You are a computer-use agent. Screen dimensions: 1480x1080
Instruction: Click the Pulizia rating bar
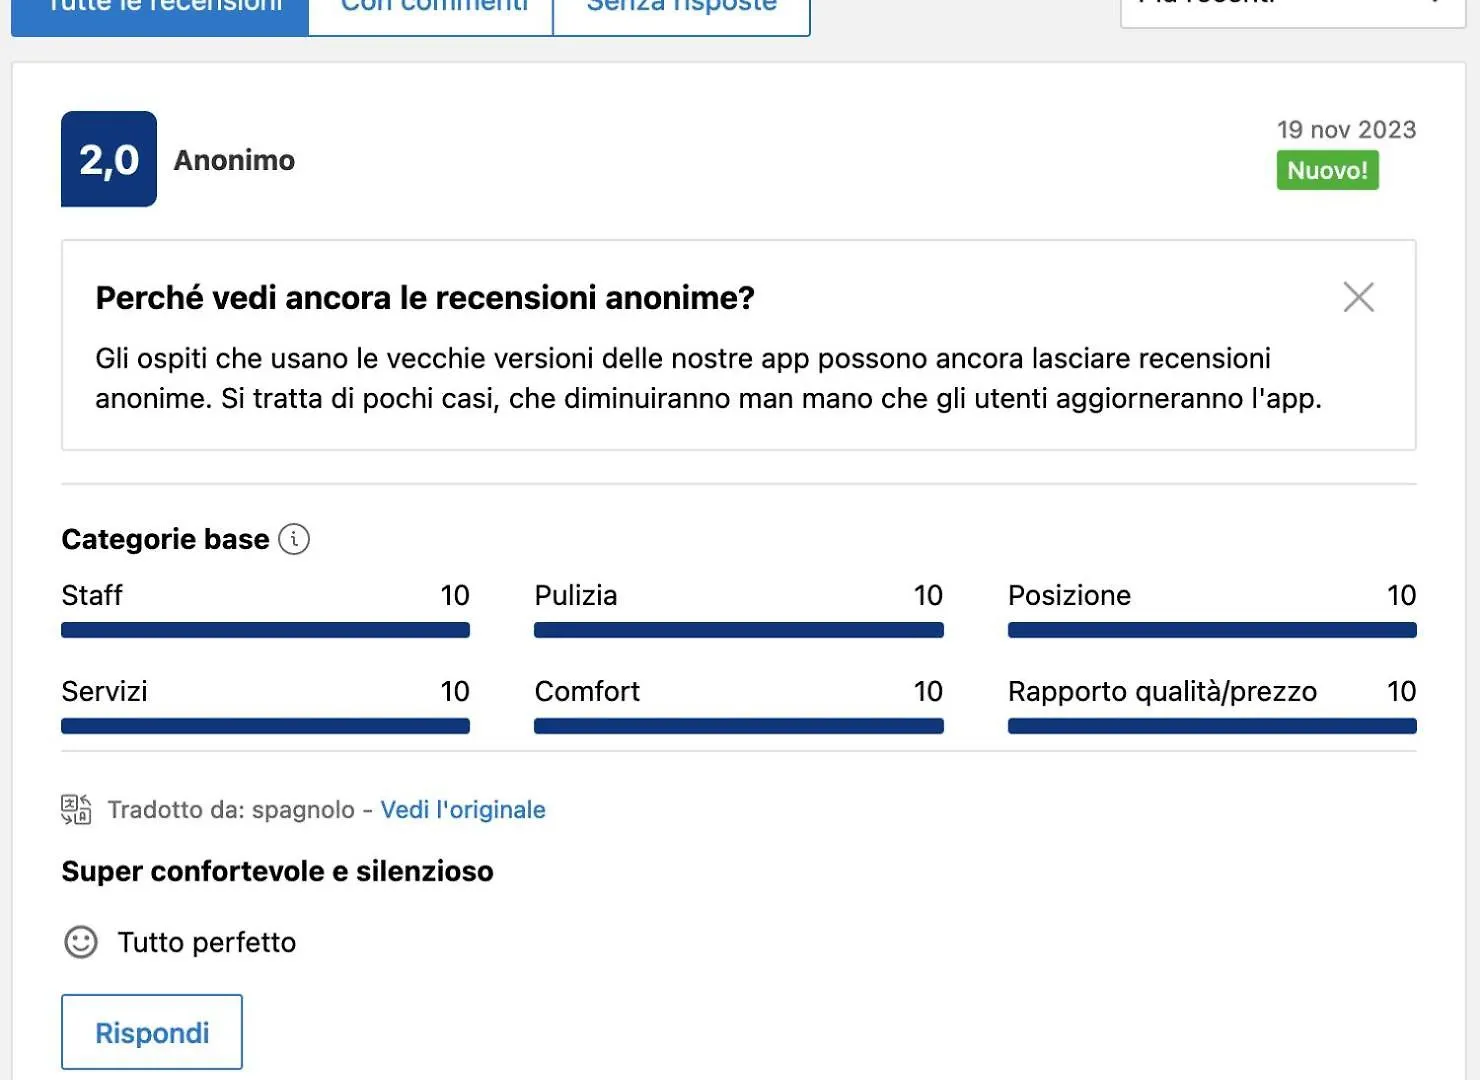(x=739, y=630)
